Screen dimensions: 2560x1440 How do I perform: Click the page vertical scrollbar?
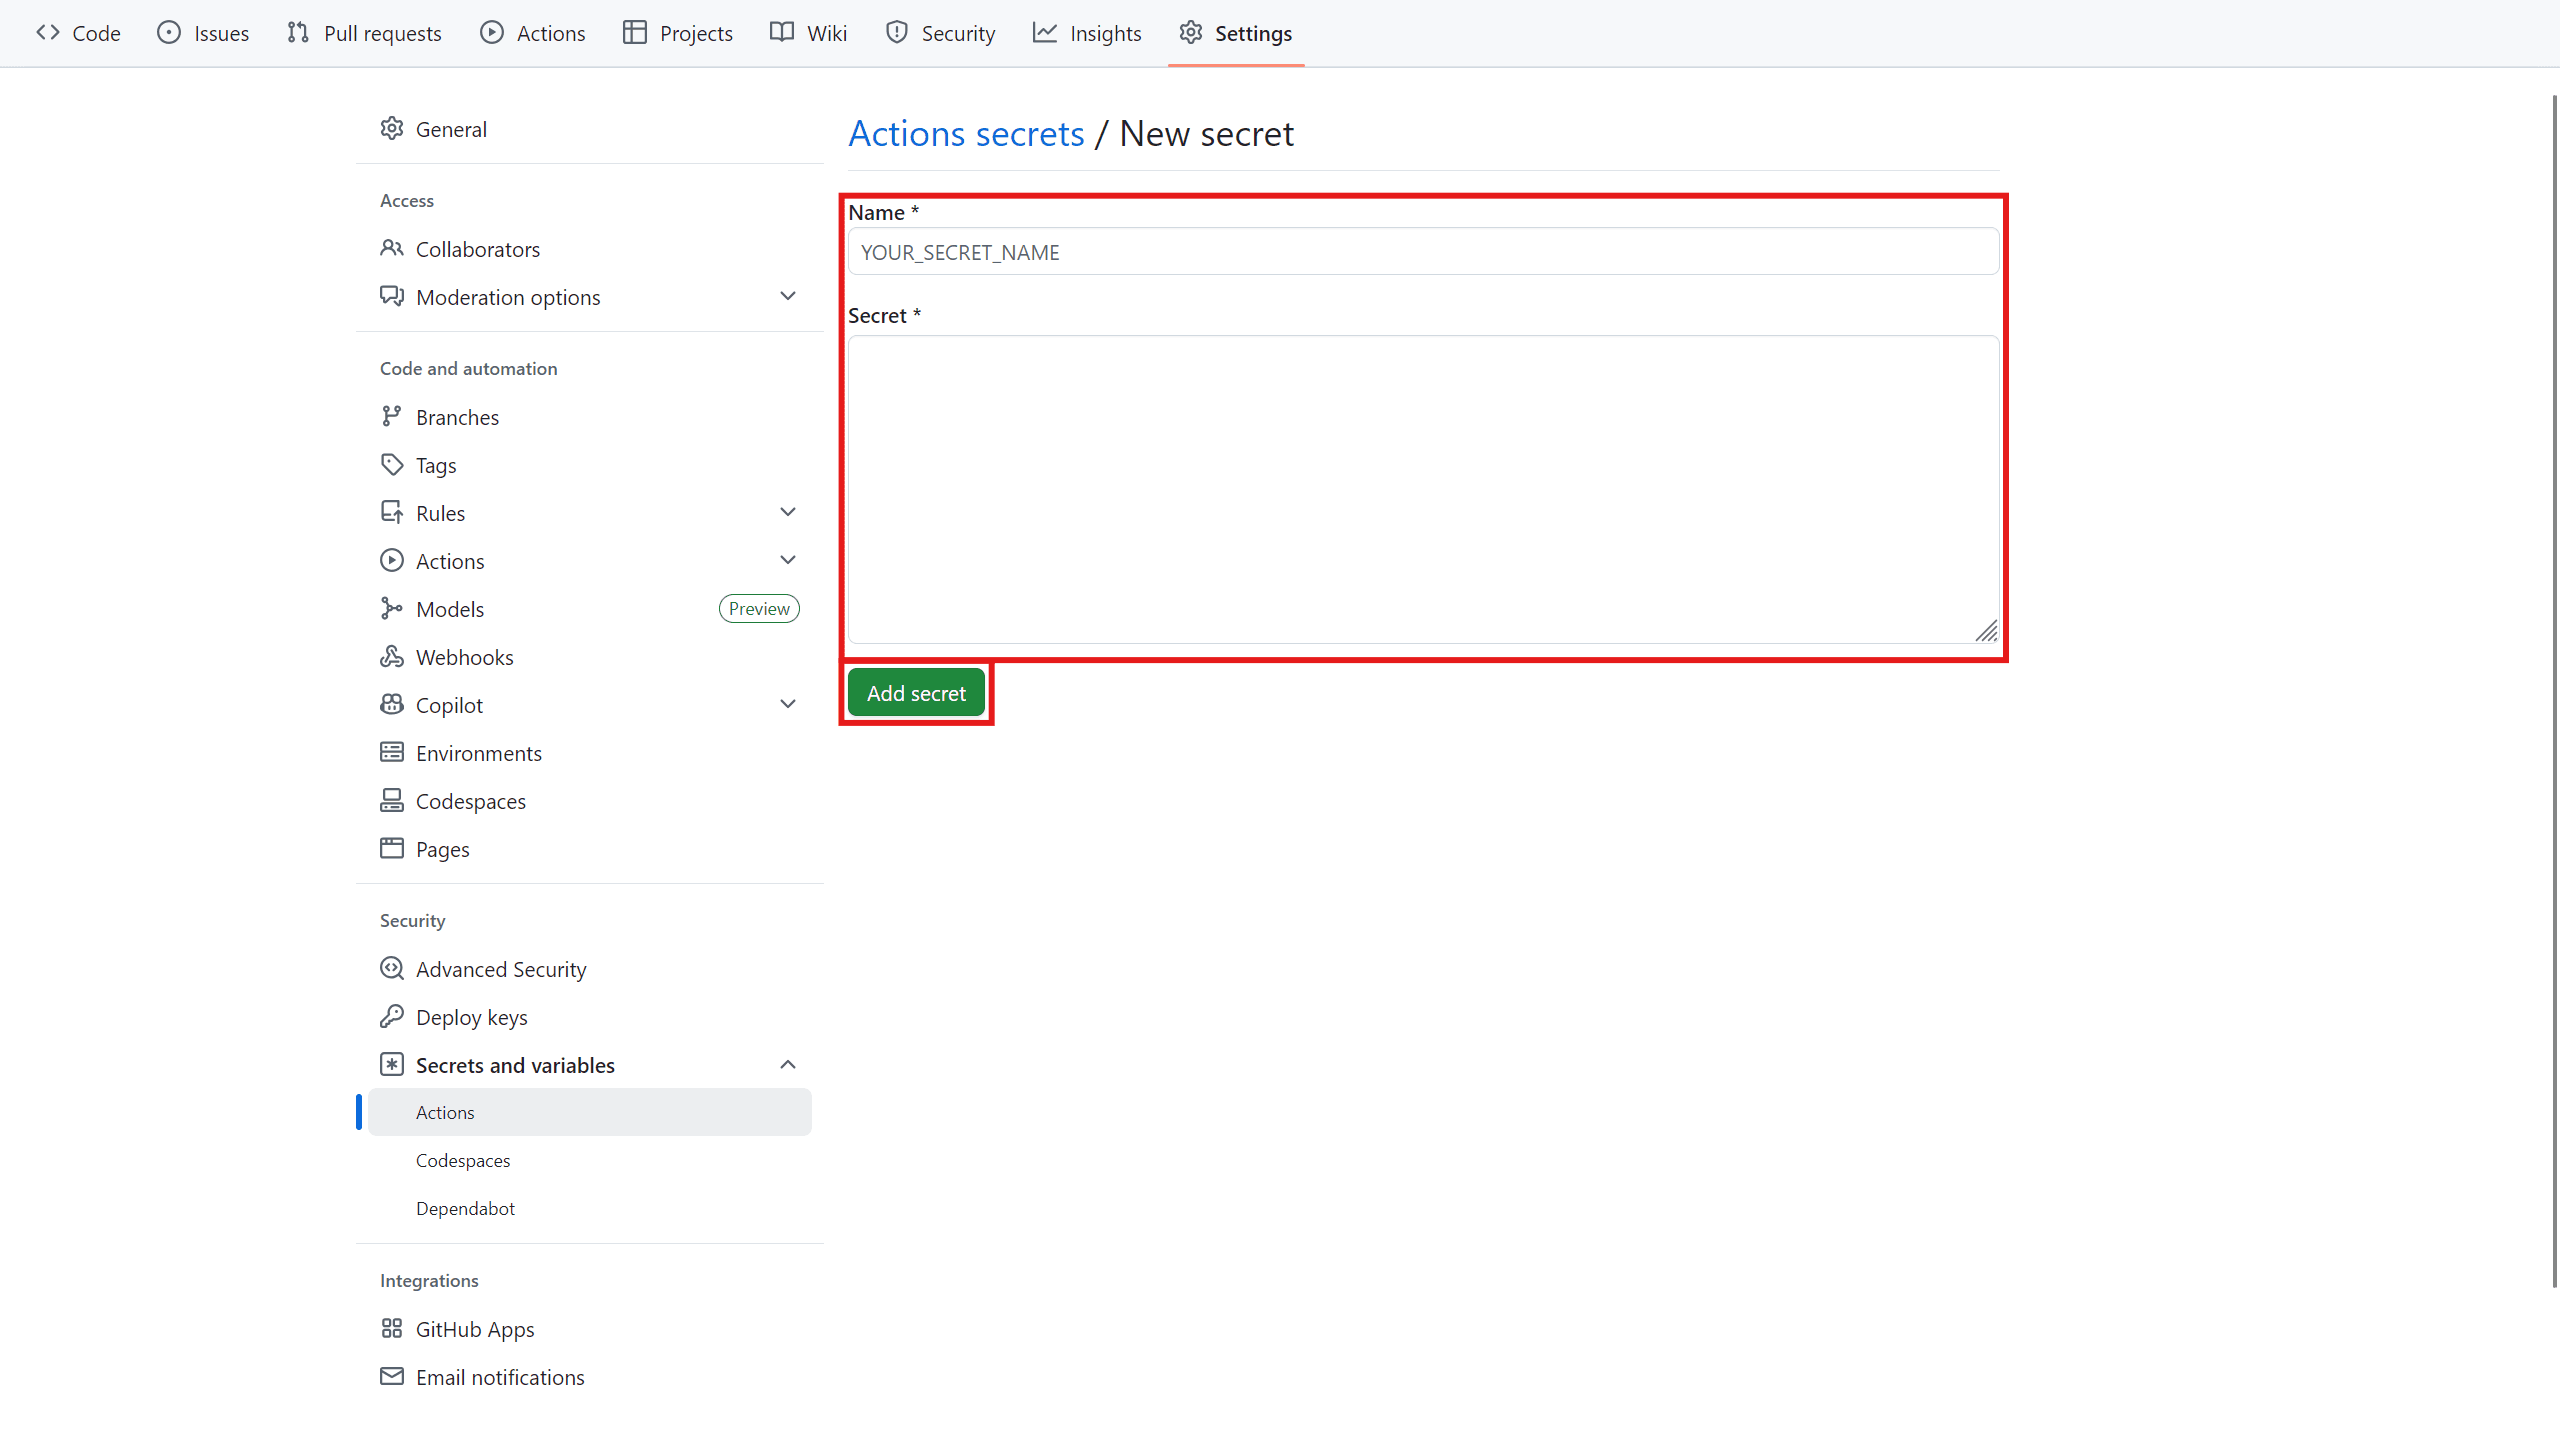pos(2553,690)
